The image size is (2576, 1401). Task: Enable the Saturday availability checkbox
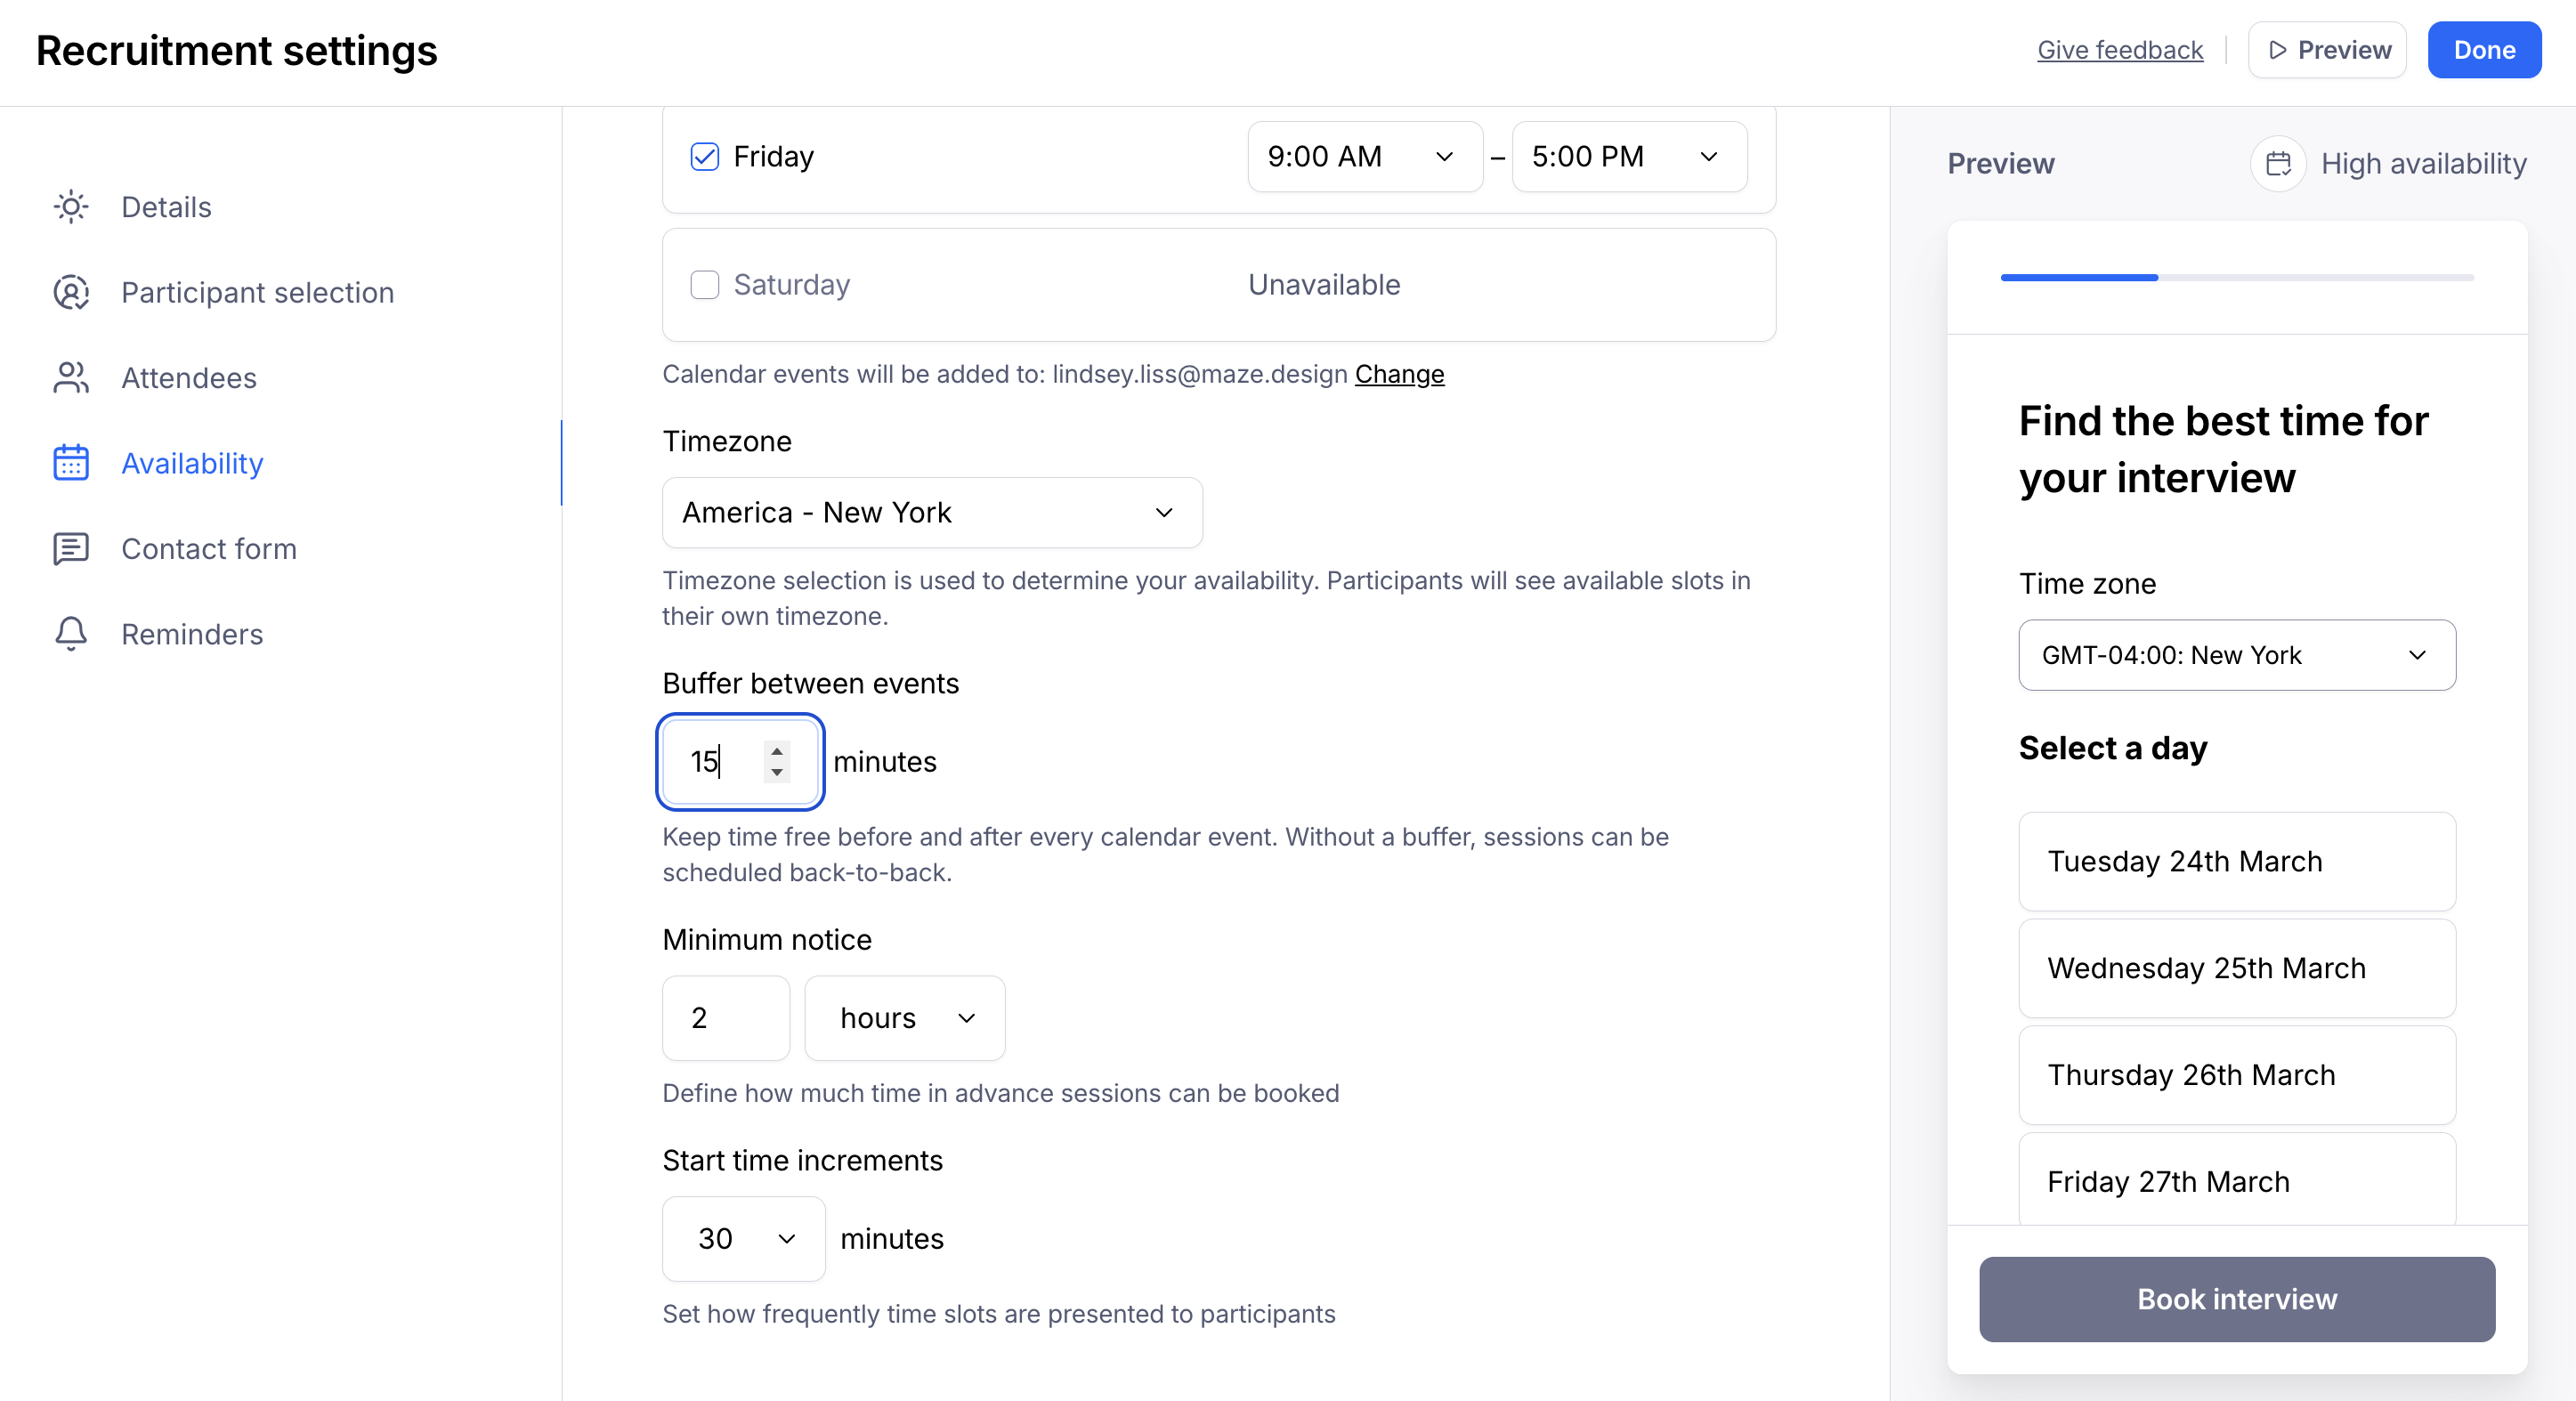(x=704, y=285)
